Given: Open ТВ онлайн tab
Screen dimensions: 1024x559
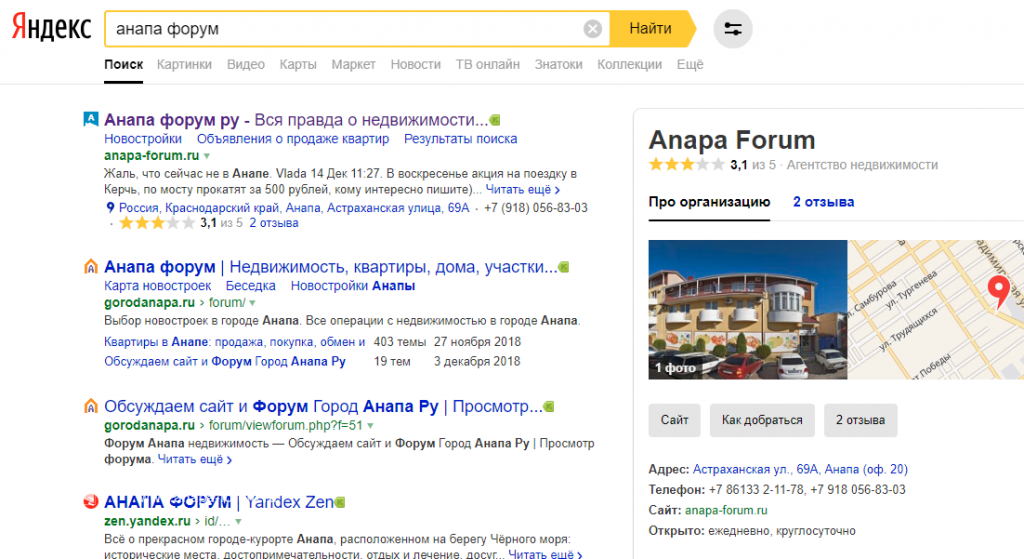Looking at the screenshot, I should click(488, 65).
